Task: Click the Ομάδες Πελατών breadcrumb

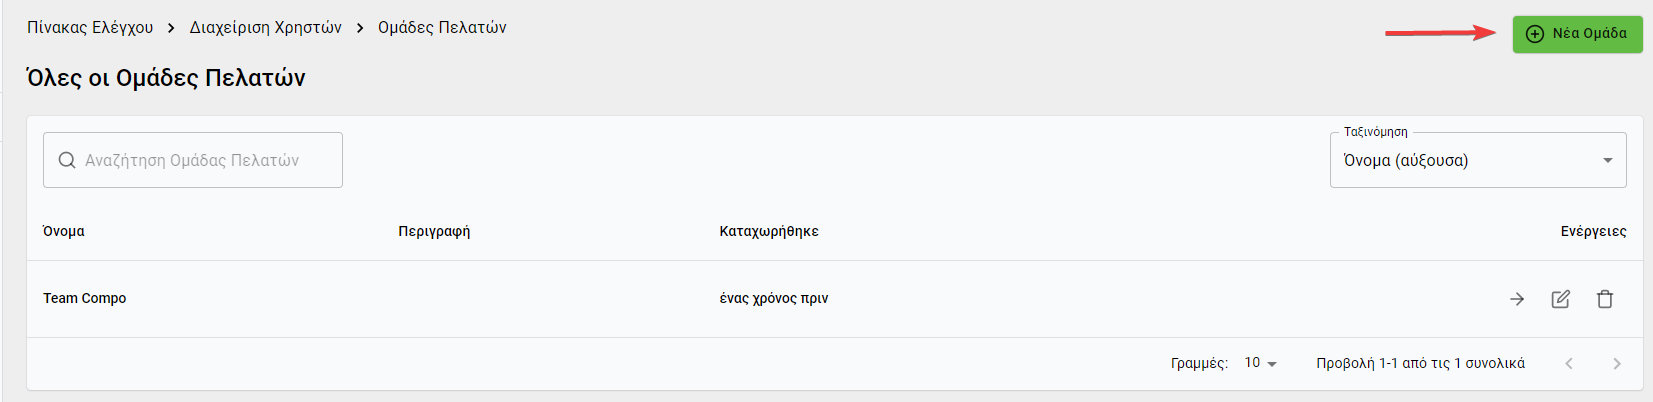Action: (x=442, y=28)
